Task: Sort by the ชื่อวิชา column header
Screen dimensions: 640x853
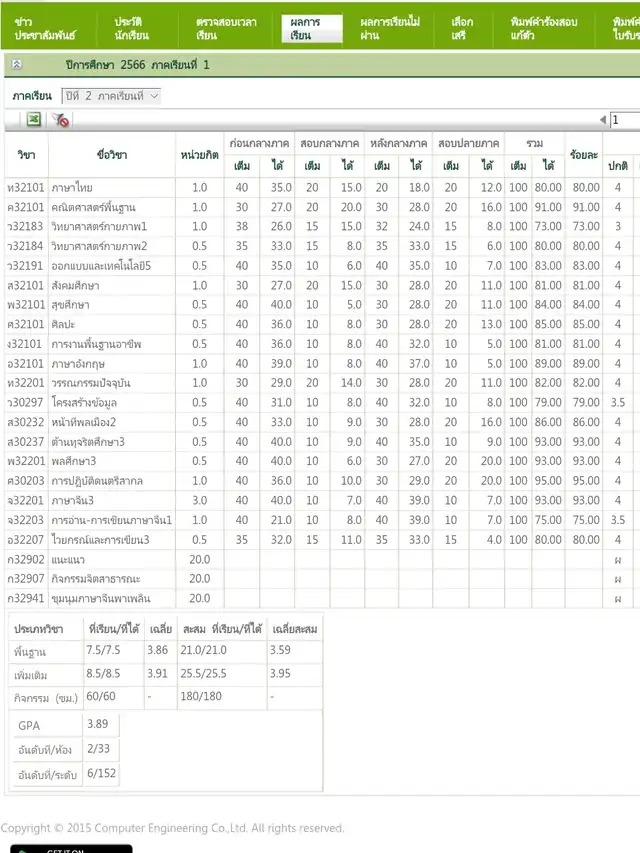Action: click(112, 155)
